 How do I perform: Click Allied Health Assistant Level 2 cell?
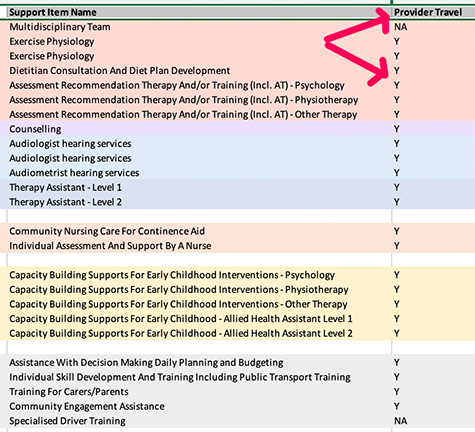coord(199,333)
